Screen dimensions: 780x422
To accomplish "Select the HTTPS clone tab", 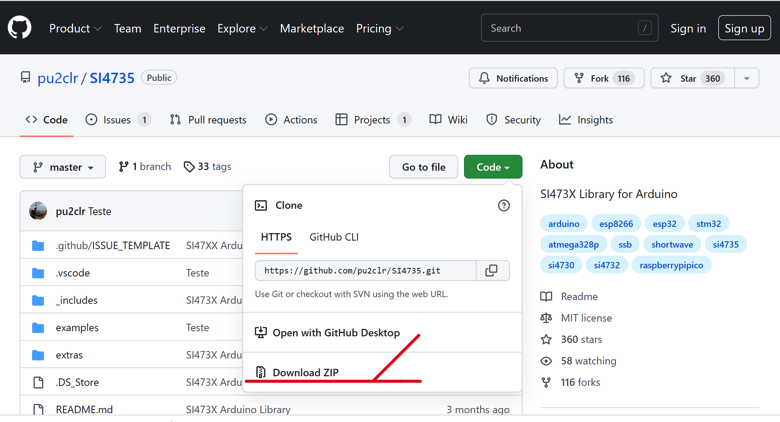I will pos(276,237).
